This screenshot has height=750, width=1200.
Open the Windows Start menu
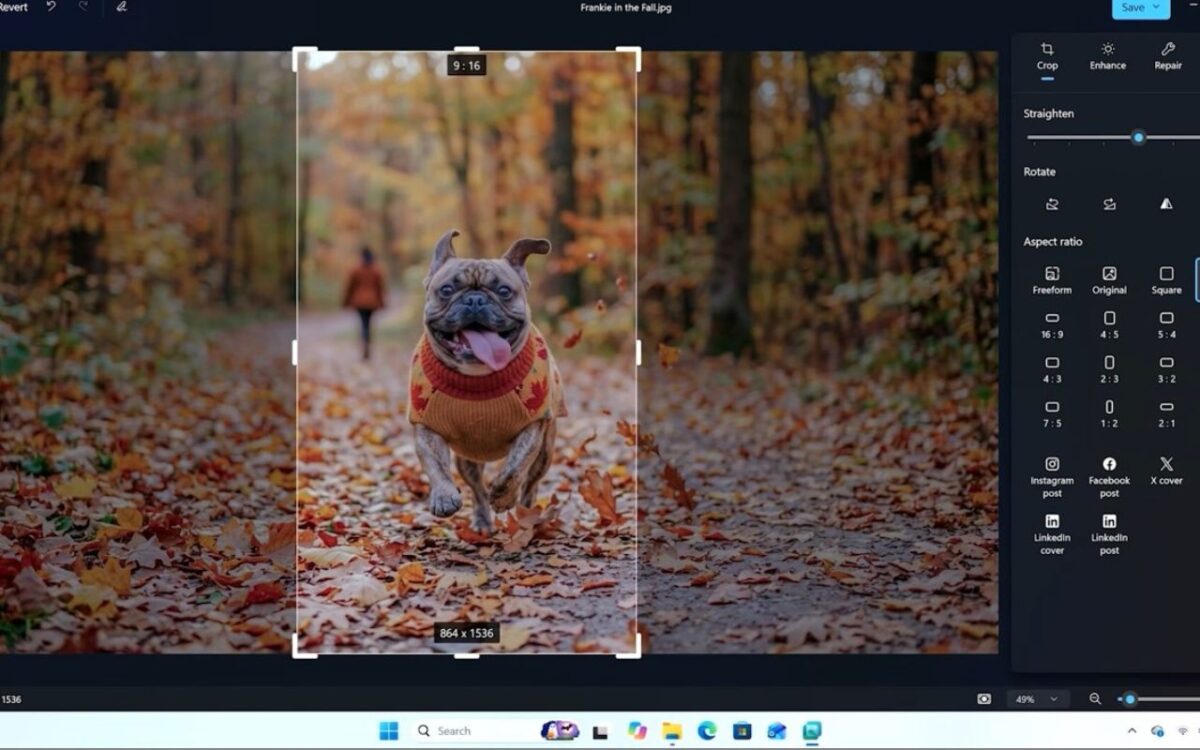pyautogui.click(x=389, y=731)
